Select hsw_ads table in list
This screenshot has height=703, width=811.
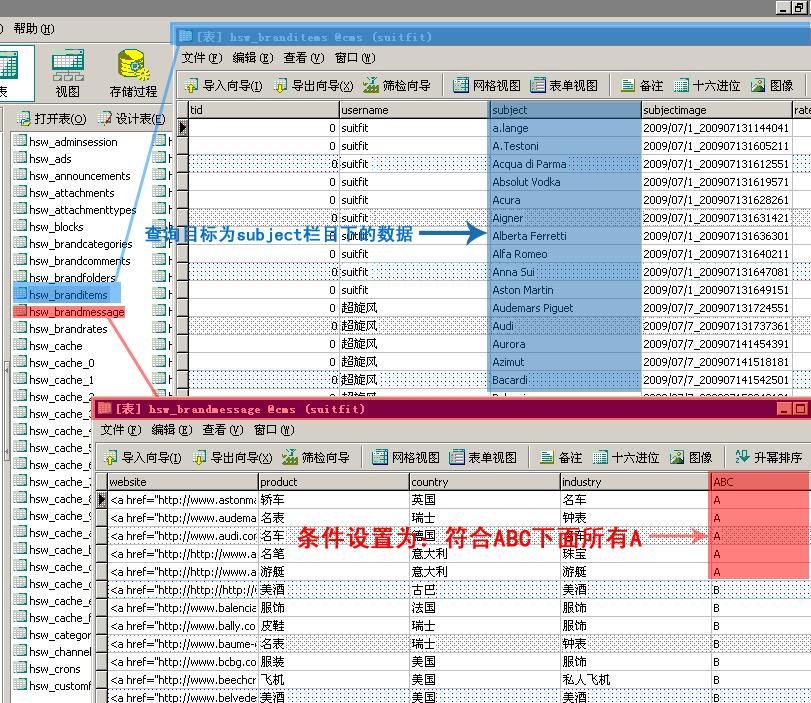tap(42, 159)
